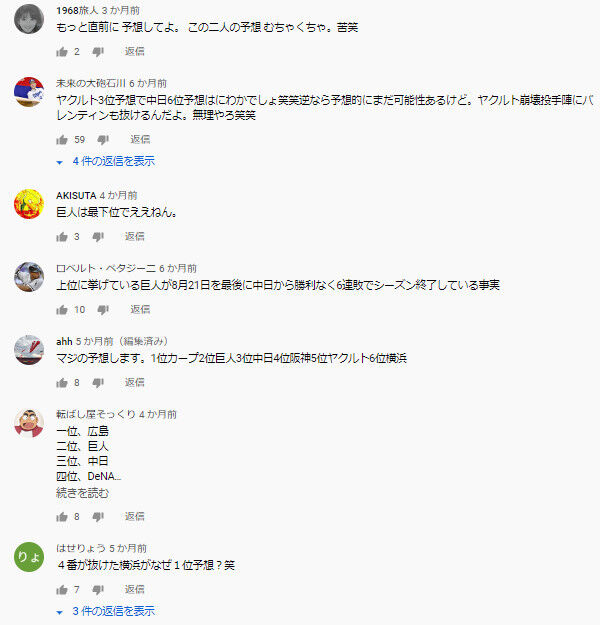Expand the 4 件の返信を表示 replies

106,161
